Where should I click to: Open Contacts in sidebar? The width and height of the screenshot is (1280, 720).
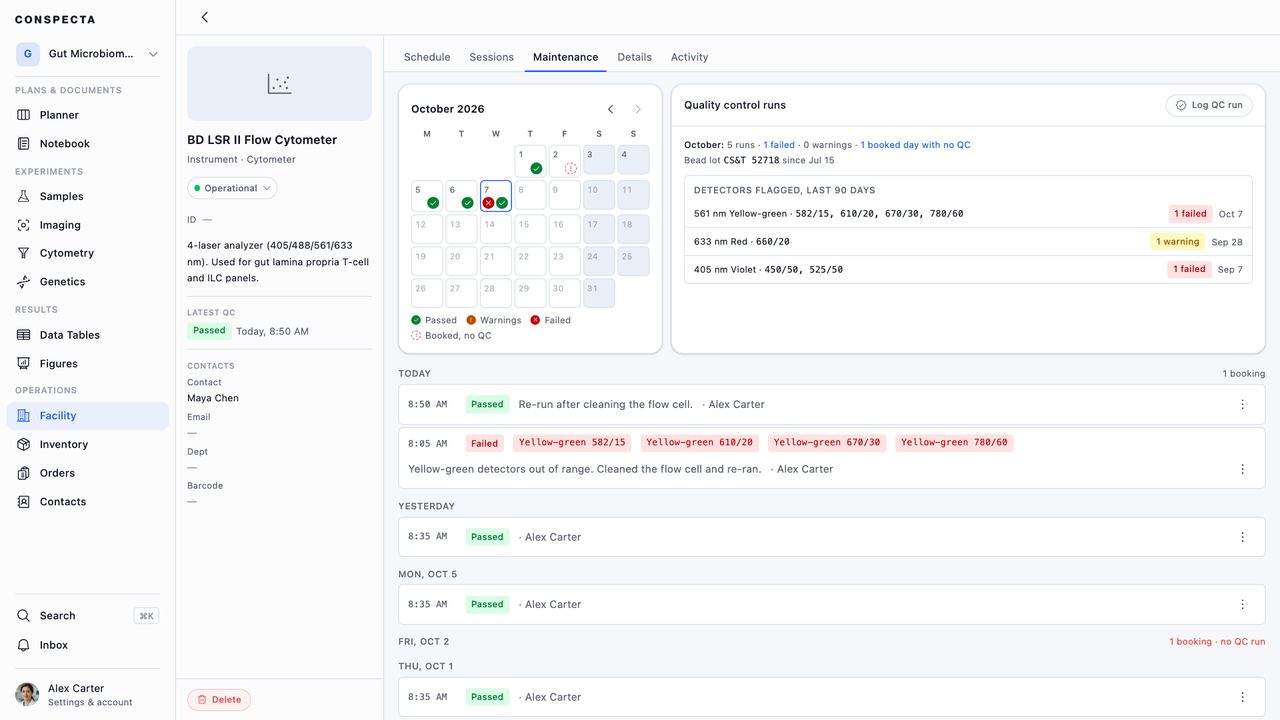[88, 502]
